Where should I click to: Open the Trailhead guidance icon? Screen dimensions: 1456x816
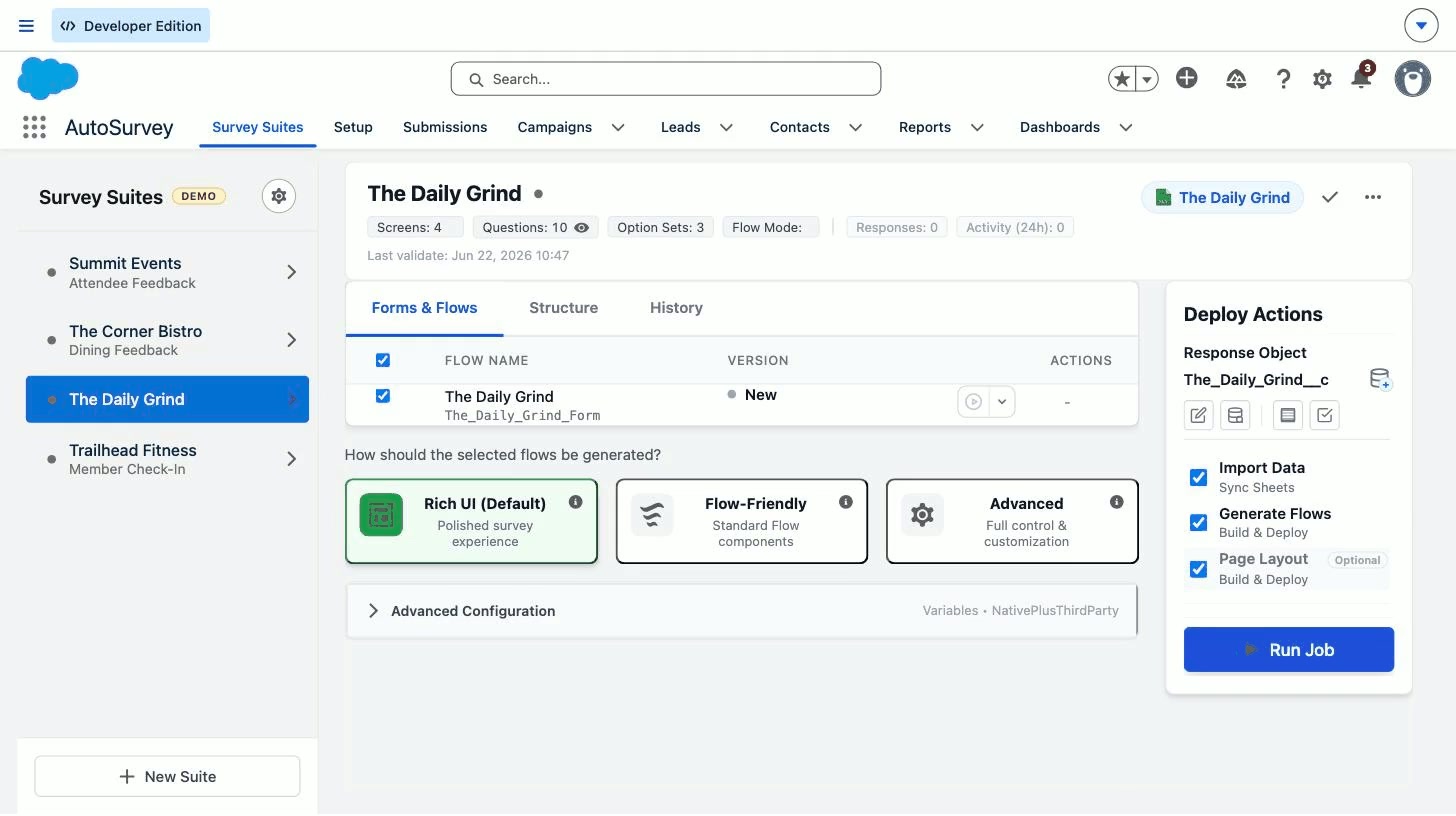point(1237,79)
